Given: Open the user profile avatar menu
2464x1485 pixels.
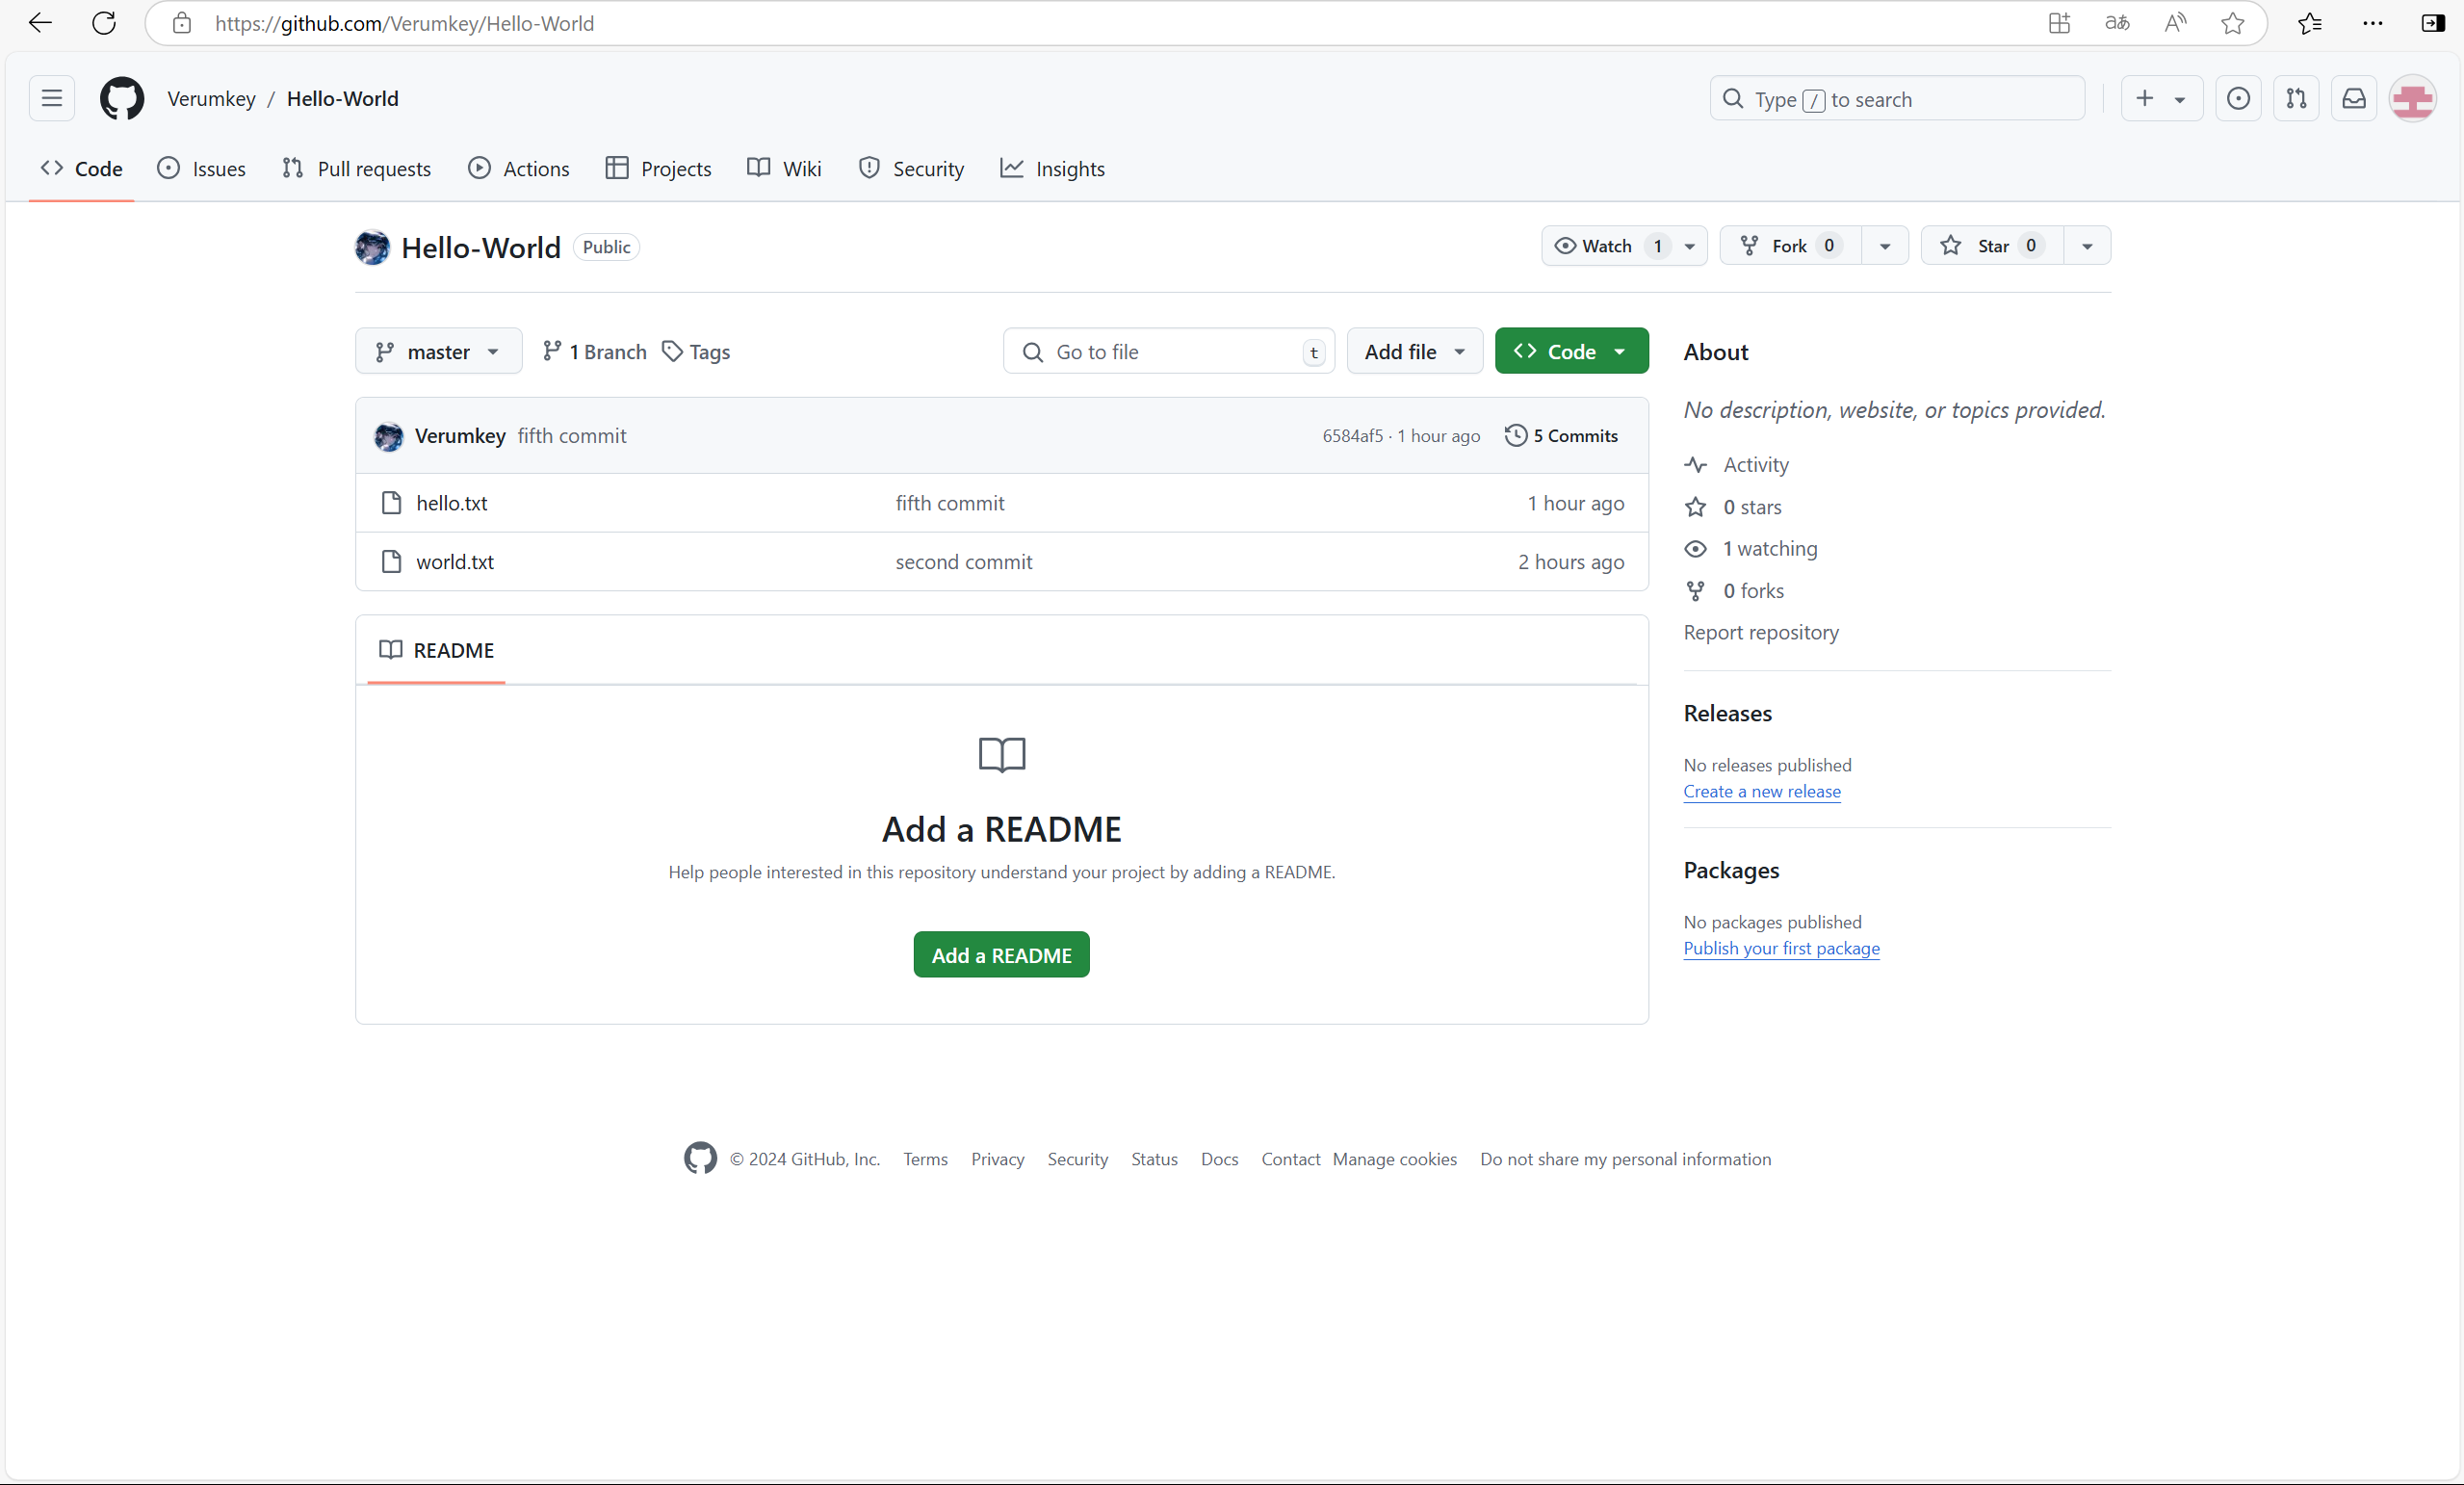Looking at the screenshot, I should 2413,99.
